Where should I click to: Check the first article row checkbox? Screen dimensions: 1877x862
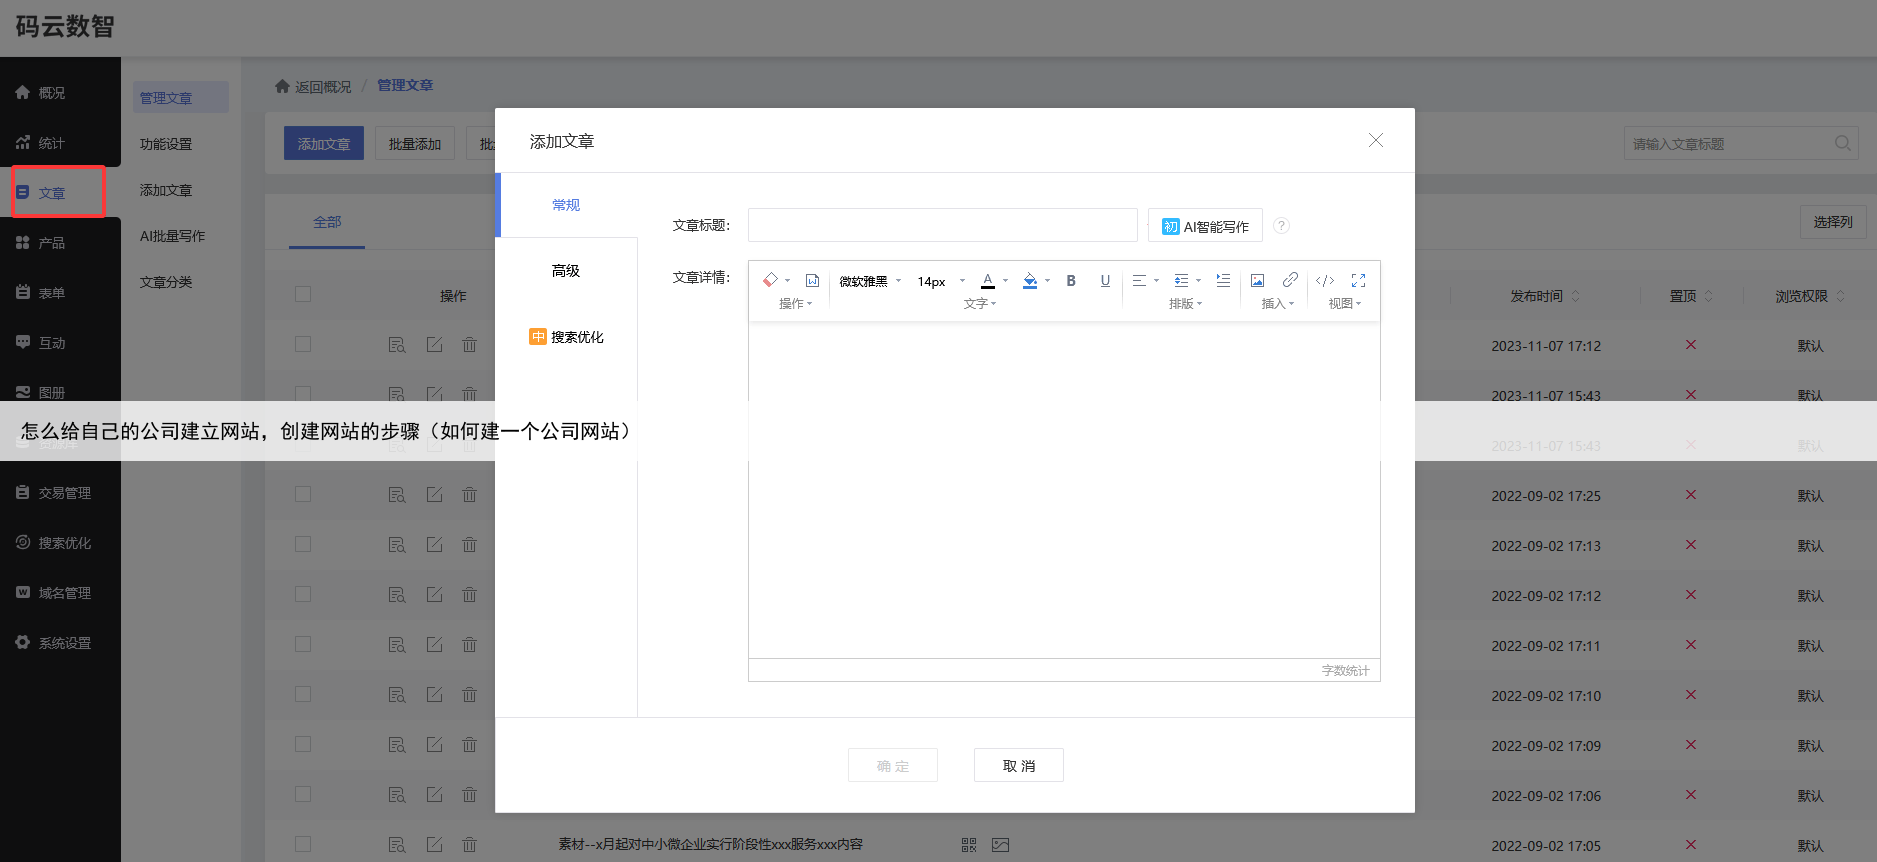(x=303, y=345)
